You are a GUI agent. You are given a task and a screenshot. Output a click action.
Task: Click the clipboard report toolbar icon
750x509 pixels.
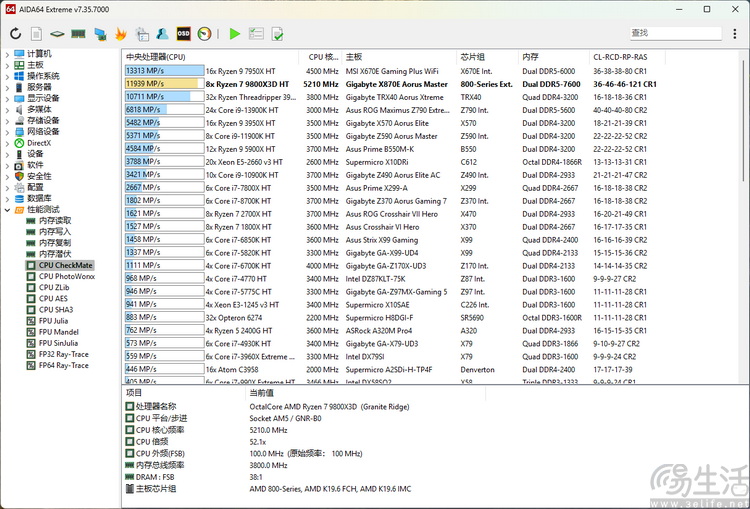pyautogui.click(x=142, y=33)
